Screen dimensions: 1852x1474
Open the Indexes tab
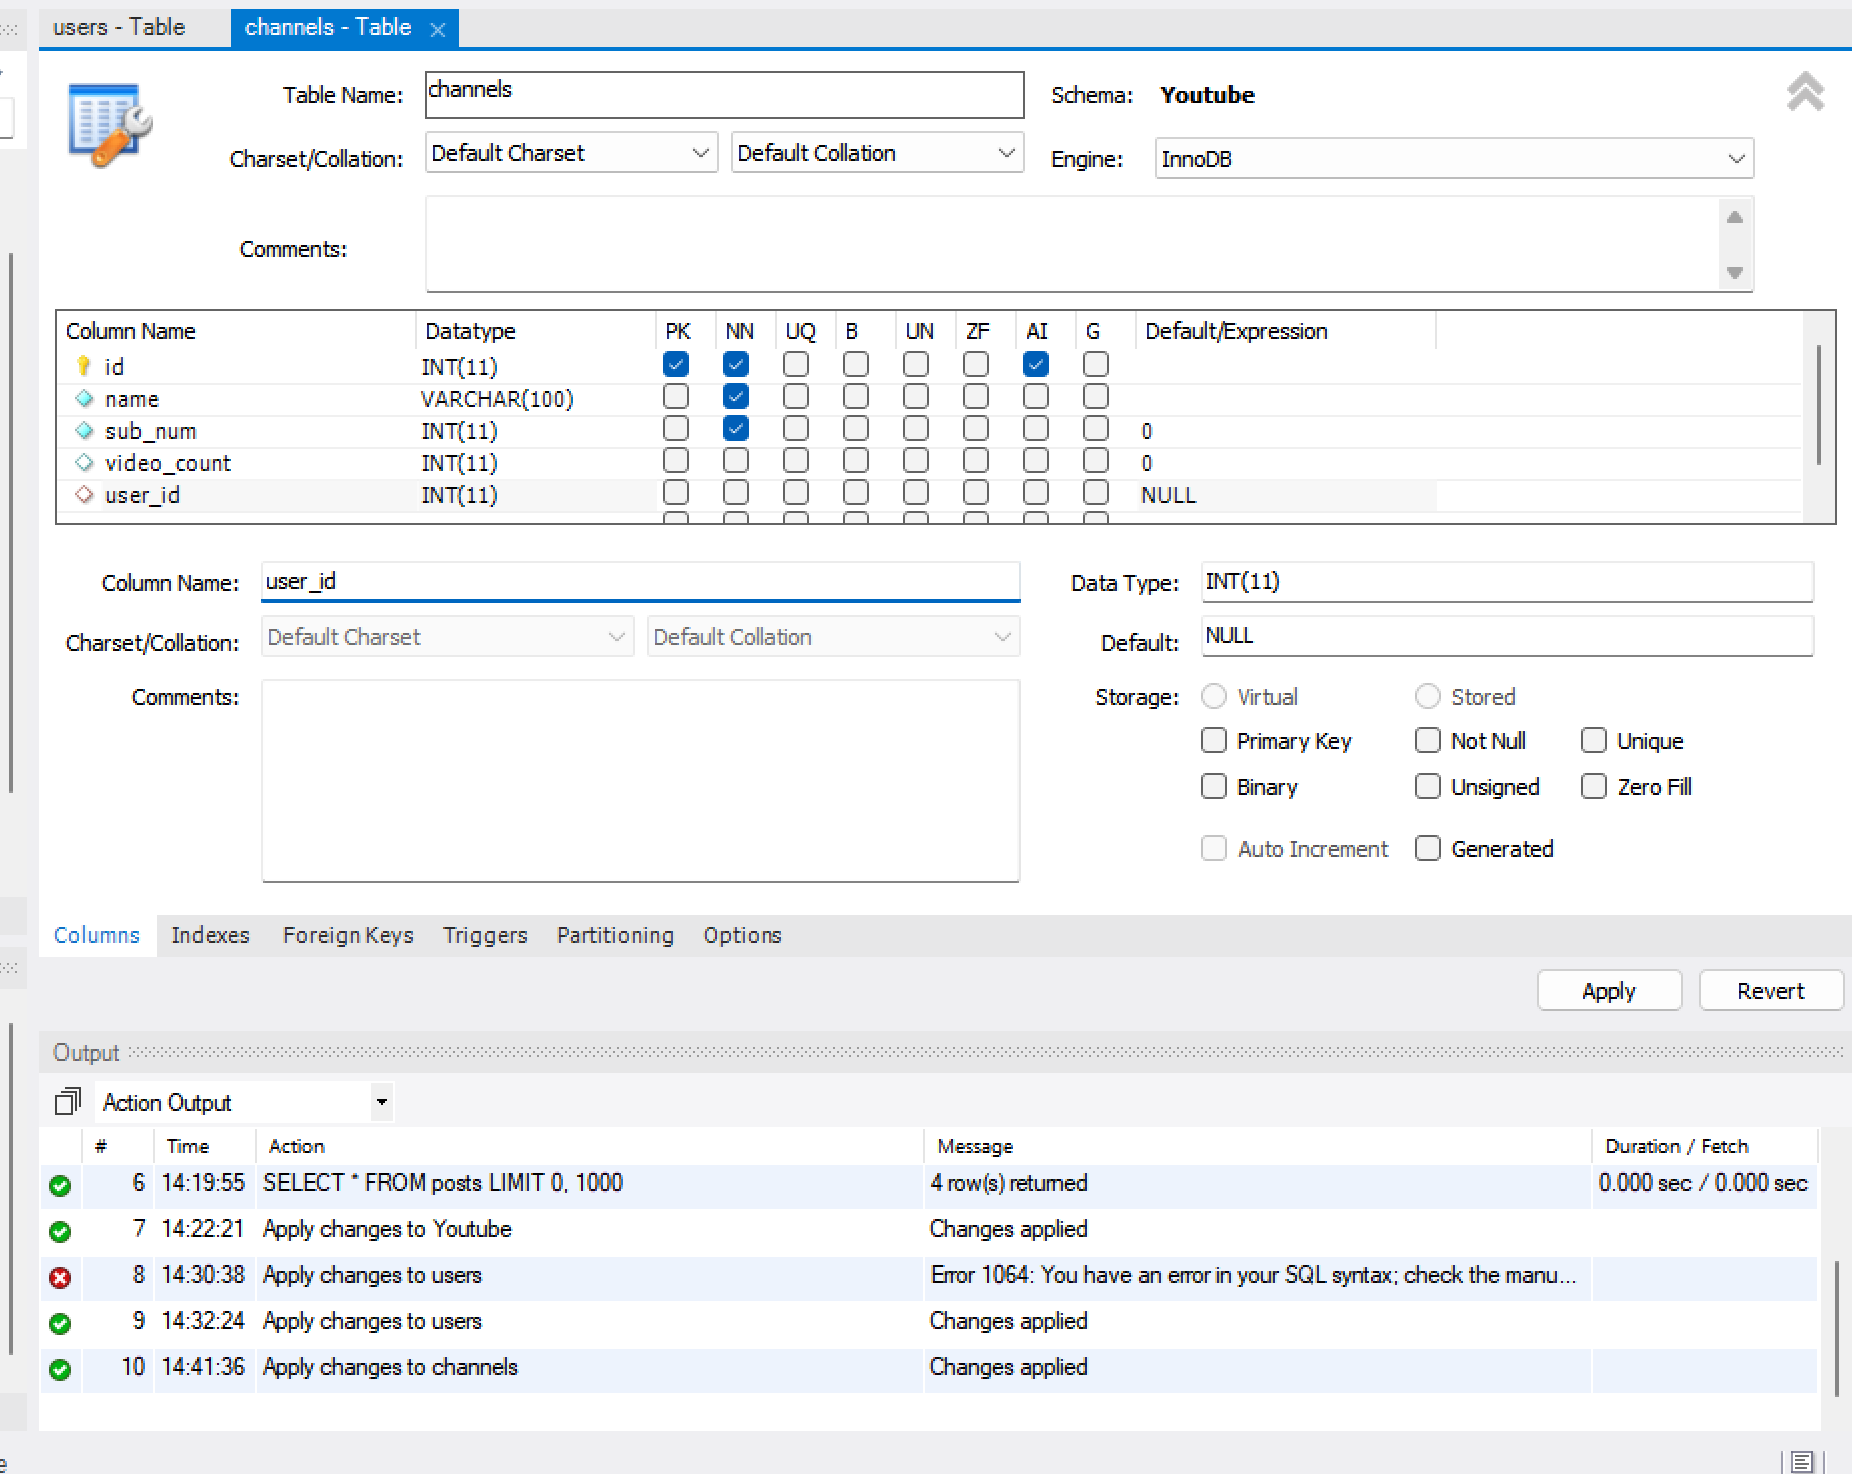point(210,935)
